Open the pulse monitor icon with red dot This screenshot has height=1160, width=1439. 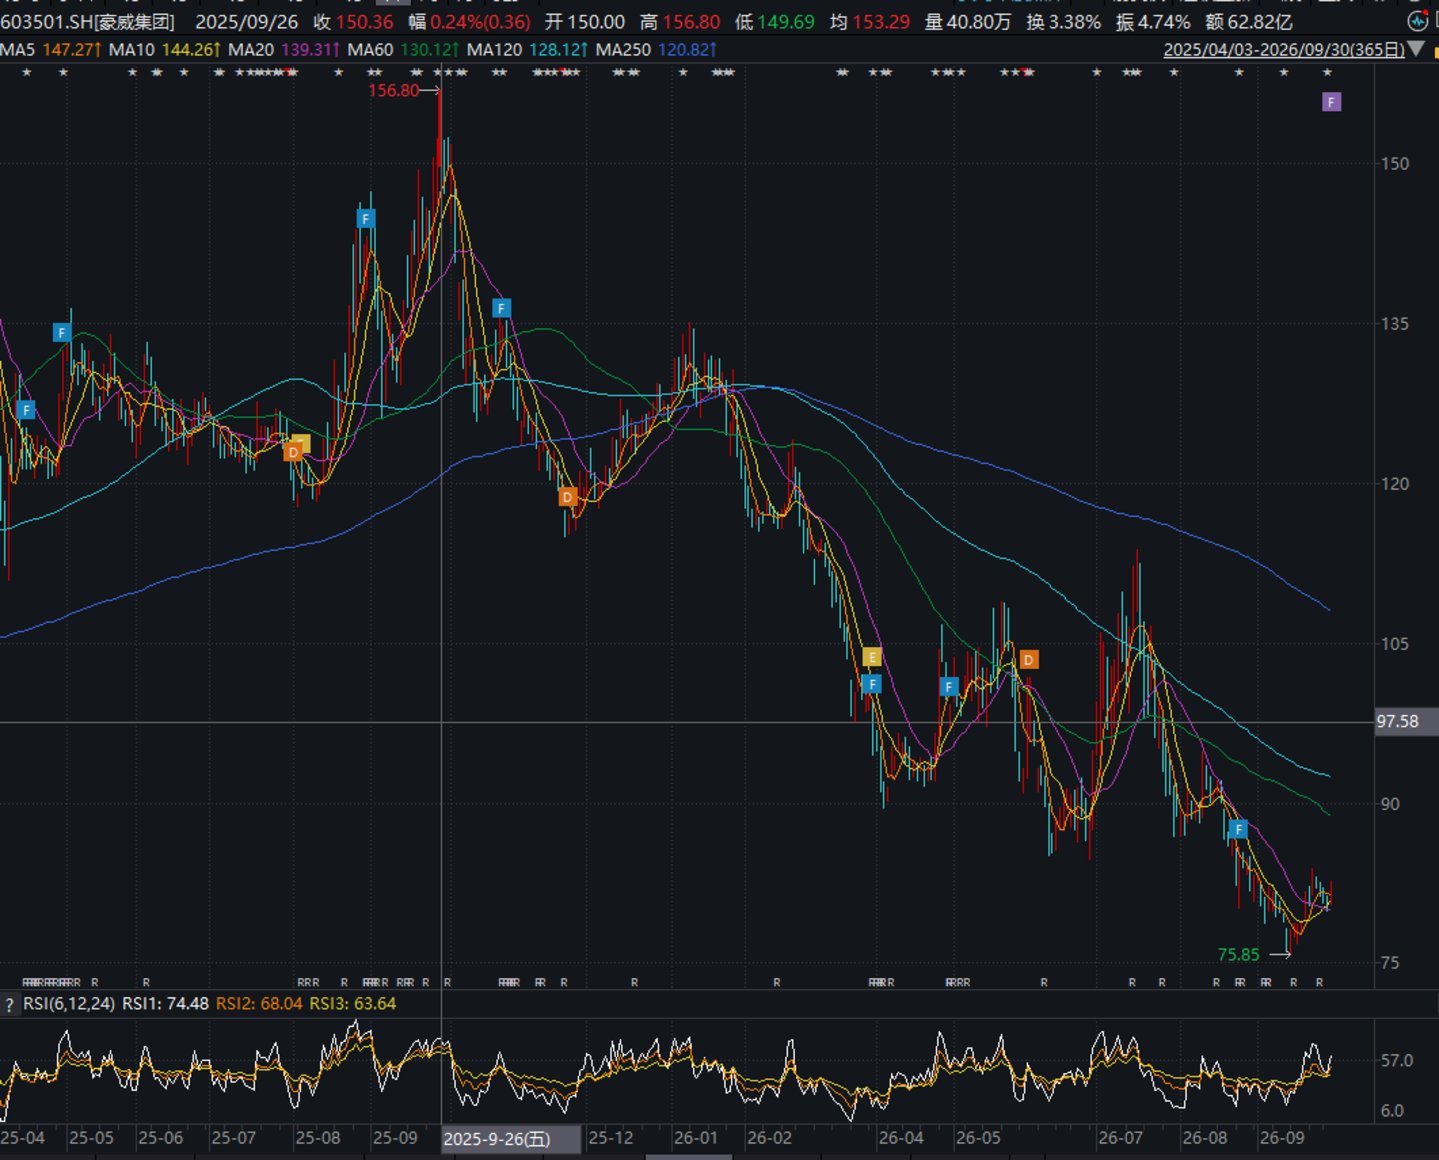point(1416,21)
